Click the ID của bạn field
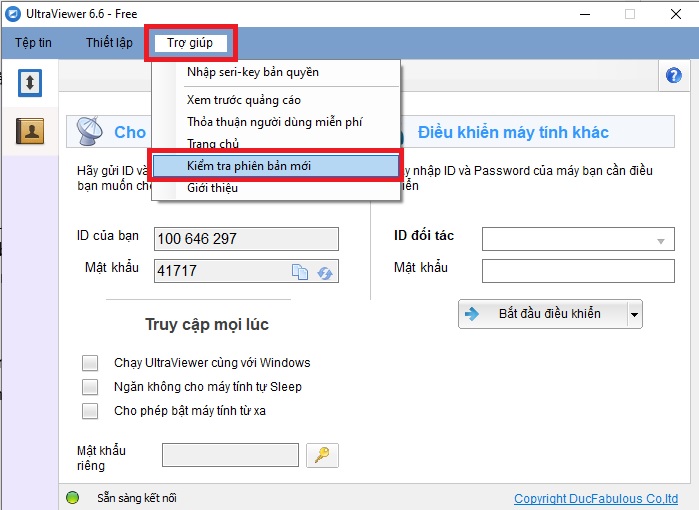 click(246, 239)
